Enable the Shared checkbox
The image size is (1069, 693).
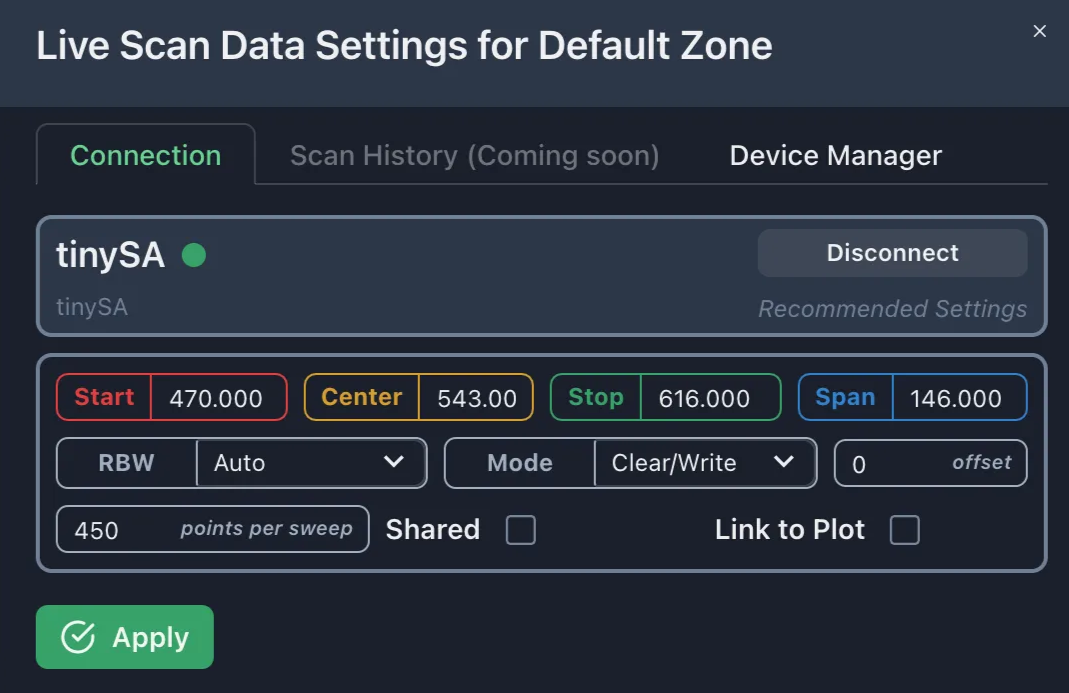coord(520,530)
